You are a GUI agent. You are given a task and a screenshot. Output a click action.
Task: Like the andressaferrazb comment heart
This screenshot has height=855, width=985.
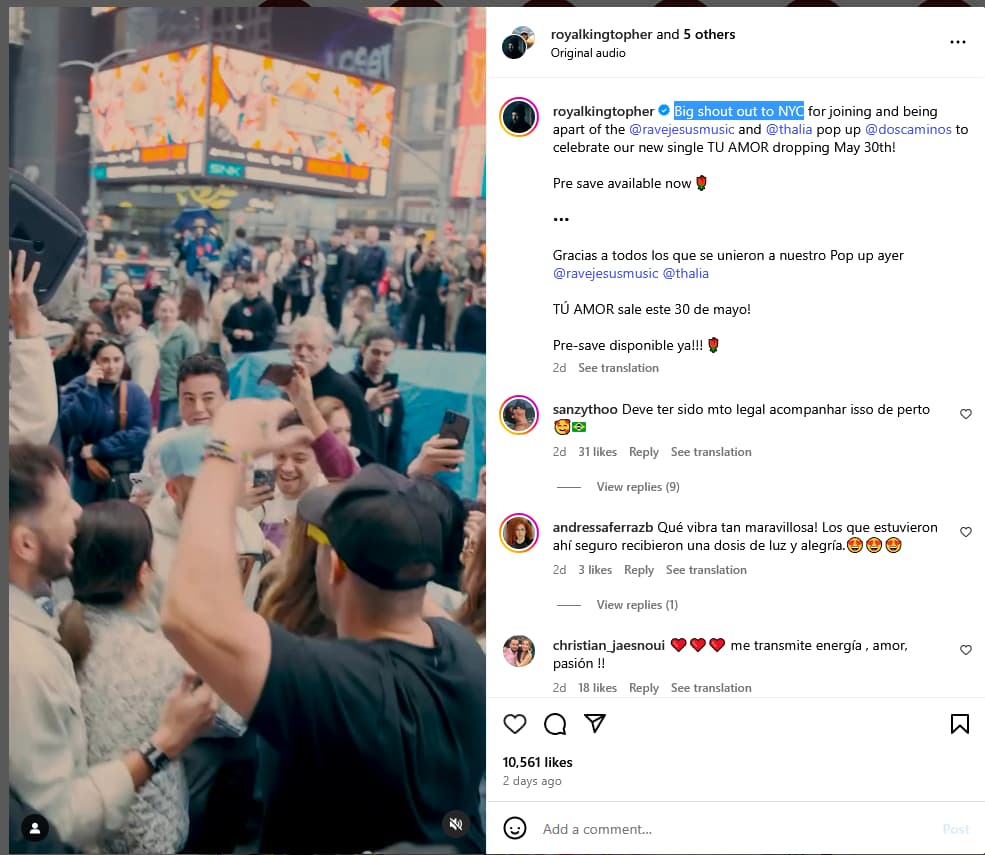(x=966, y=531)
